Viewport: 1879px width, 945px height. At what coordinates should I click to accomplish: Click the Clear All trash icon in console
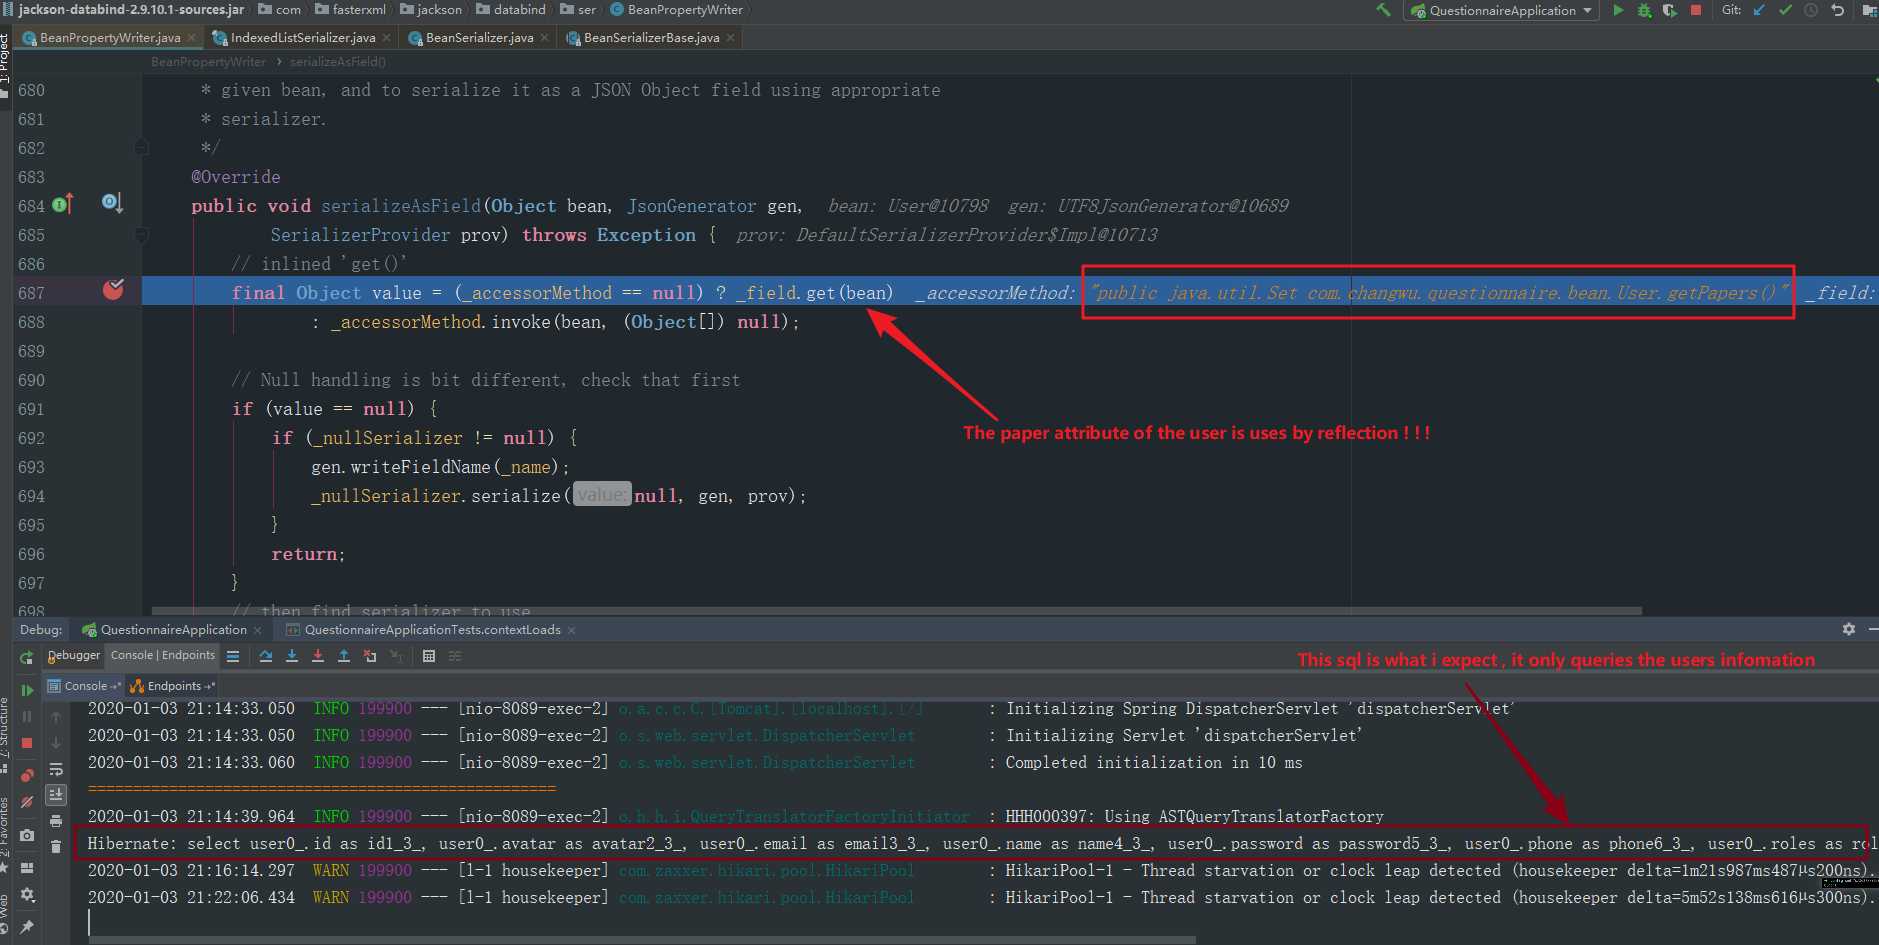[56, 847]
